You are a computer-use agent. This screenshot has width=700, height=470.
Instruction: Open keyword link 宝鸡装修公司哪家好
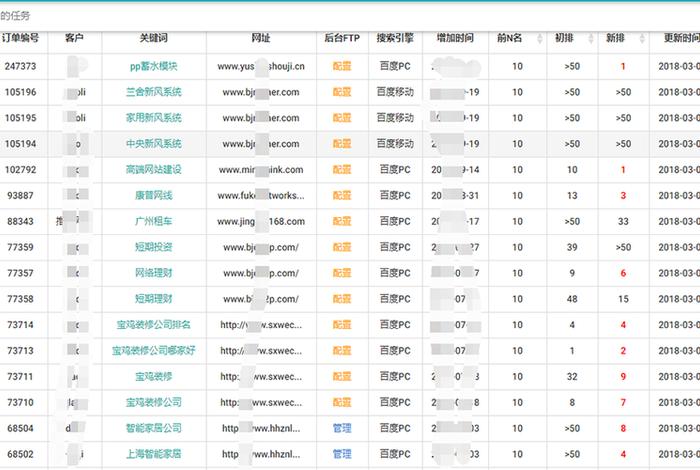(154, 351)
